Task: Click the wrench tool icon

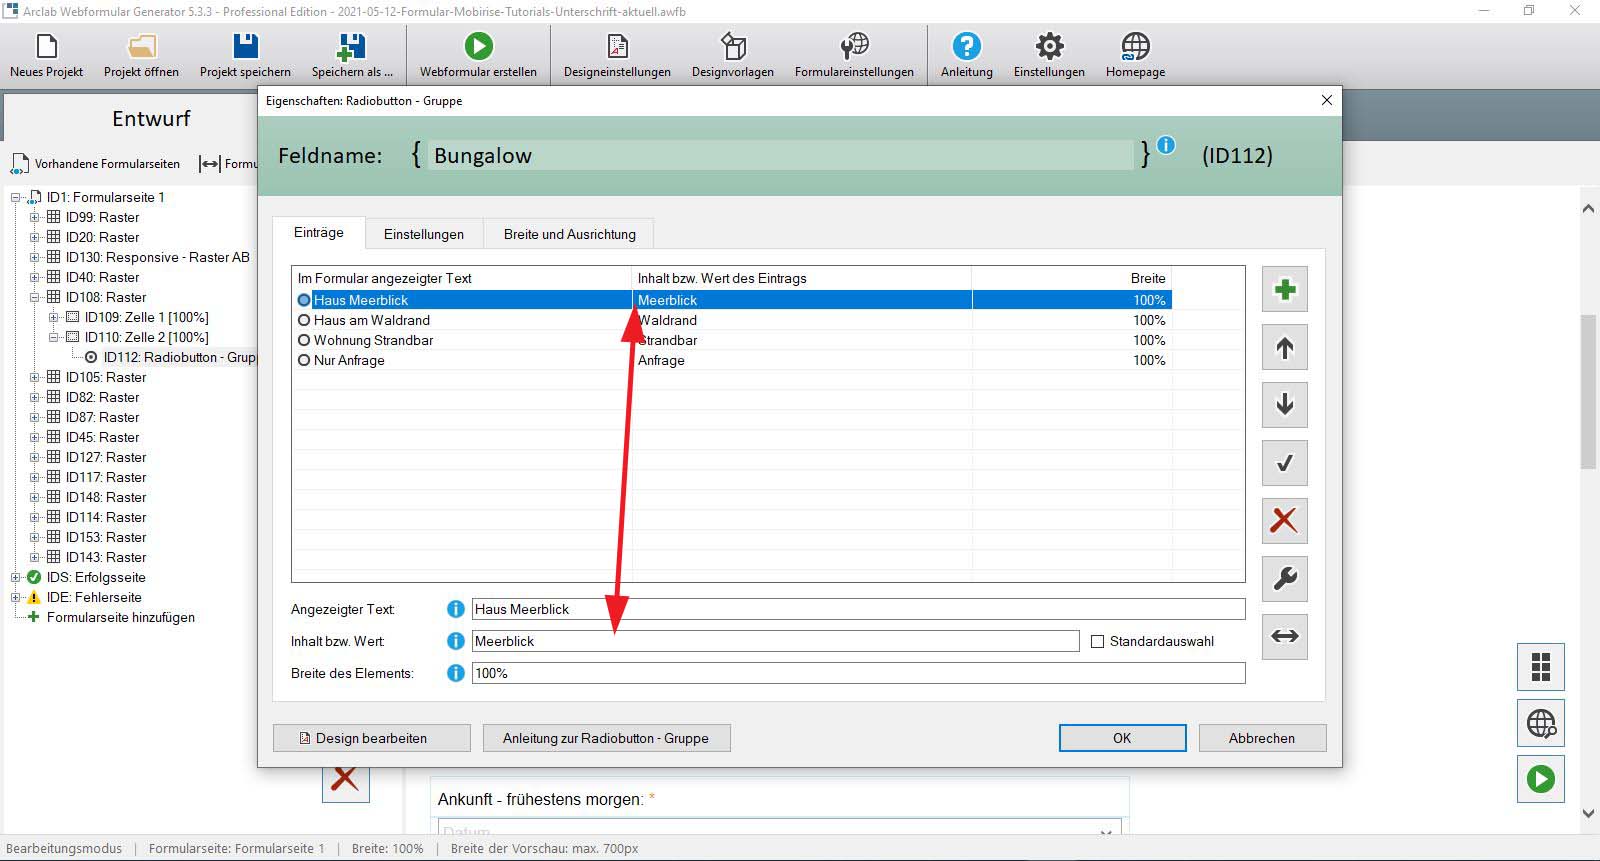Action: pos(1285,578)
